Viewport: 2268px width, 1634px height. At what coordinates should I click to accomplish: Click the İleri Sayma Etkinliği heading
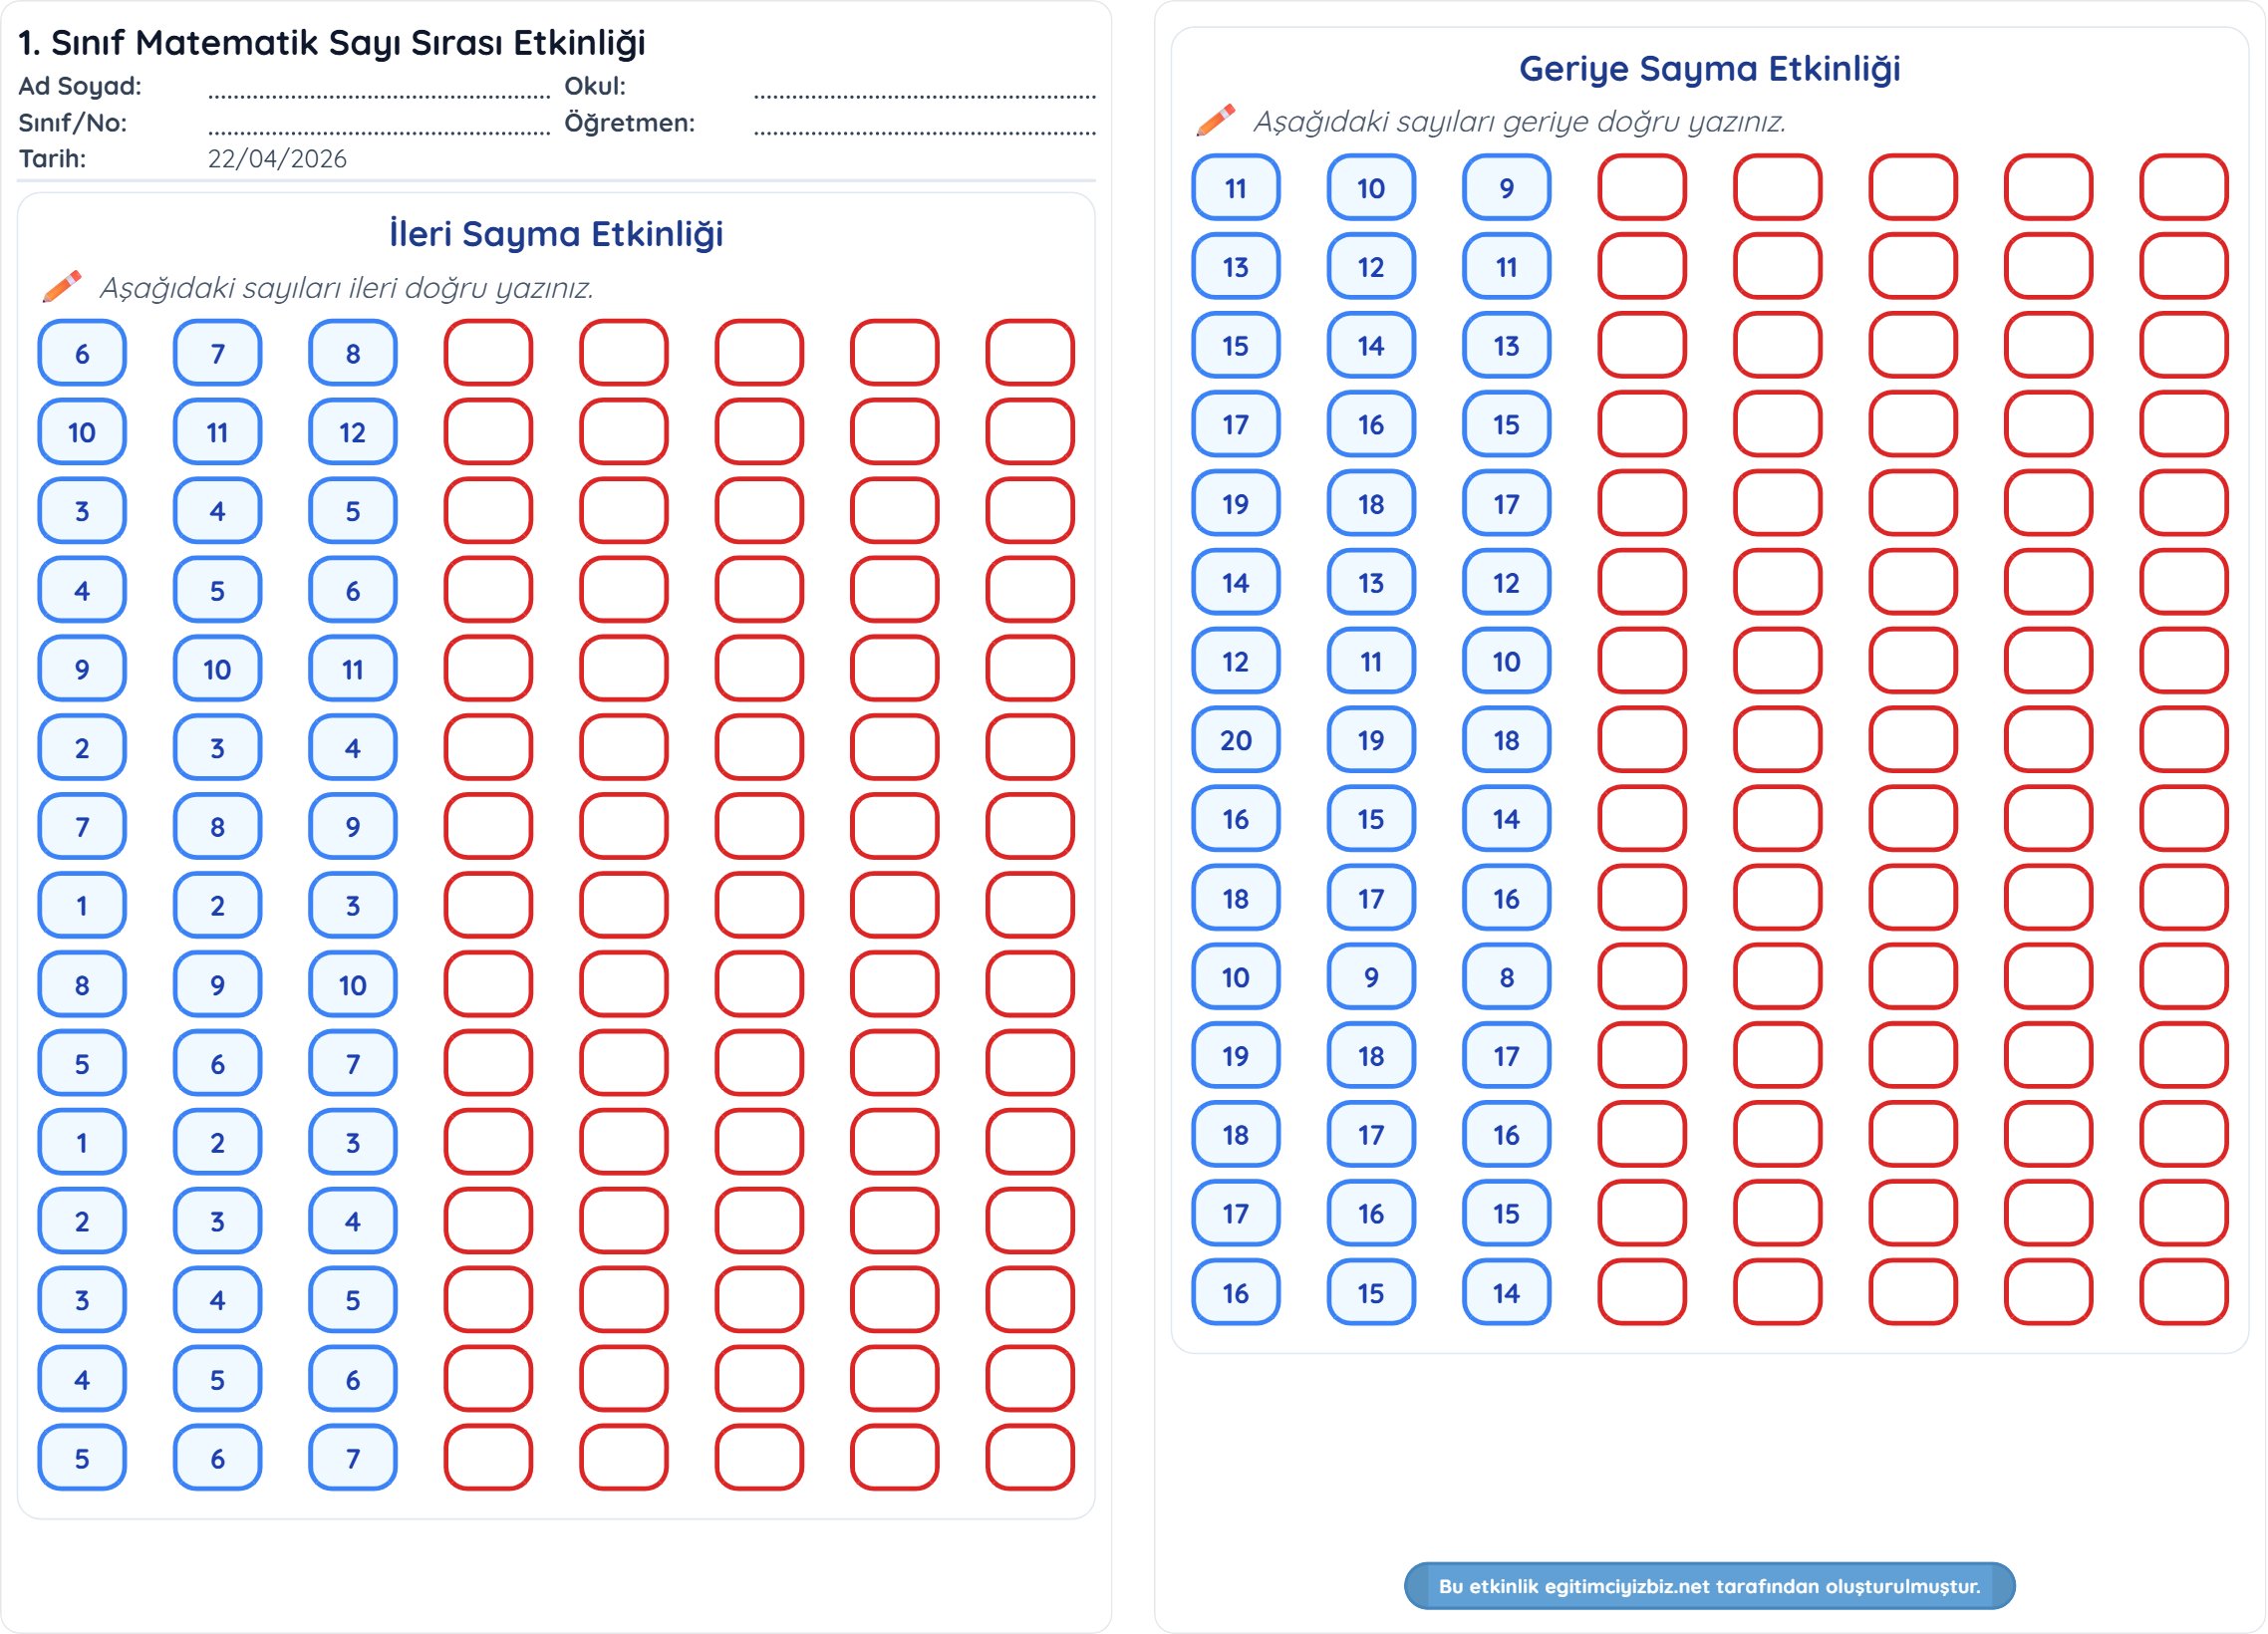tap(556, 234)
